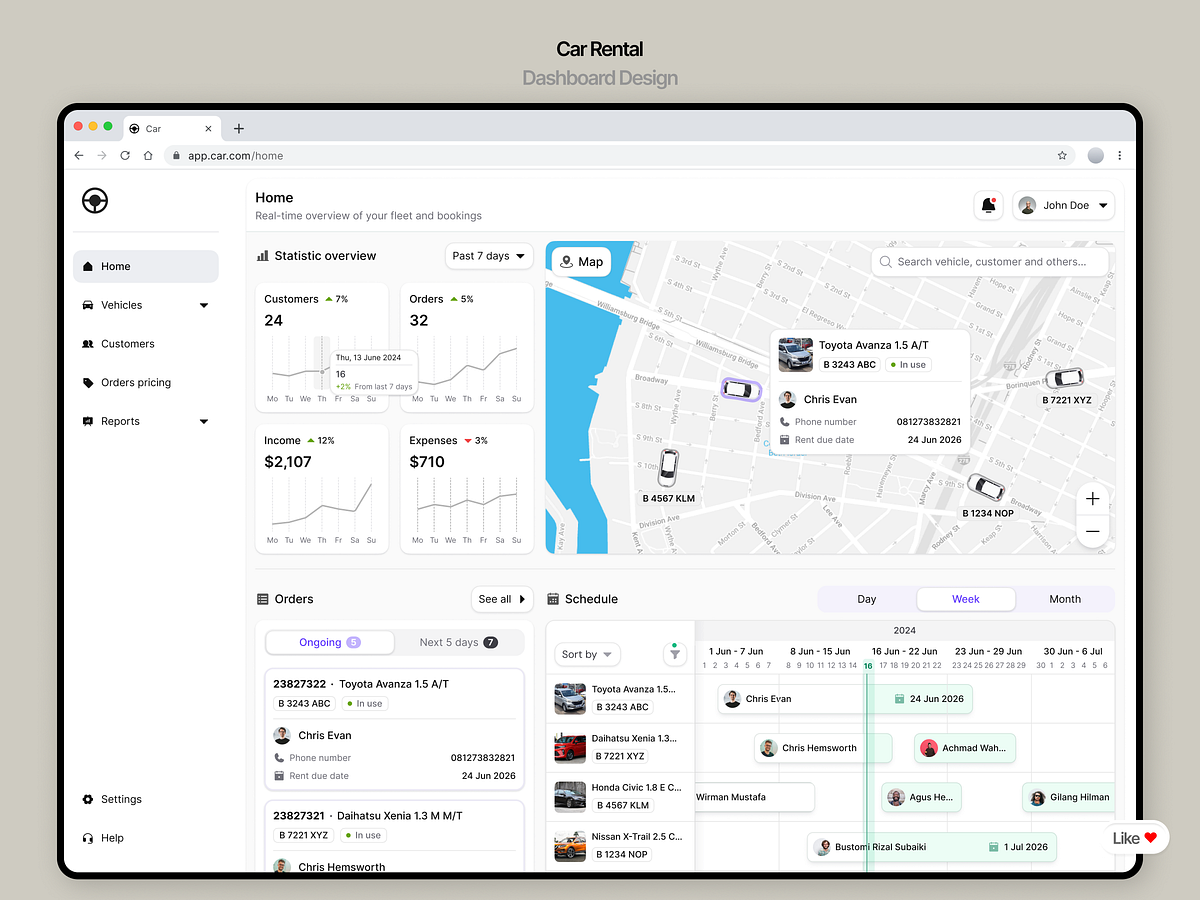Zoom out of the map using the minus icon
The height and width of the screenshot is (900, 1200).
[1092, 531]
